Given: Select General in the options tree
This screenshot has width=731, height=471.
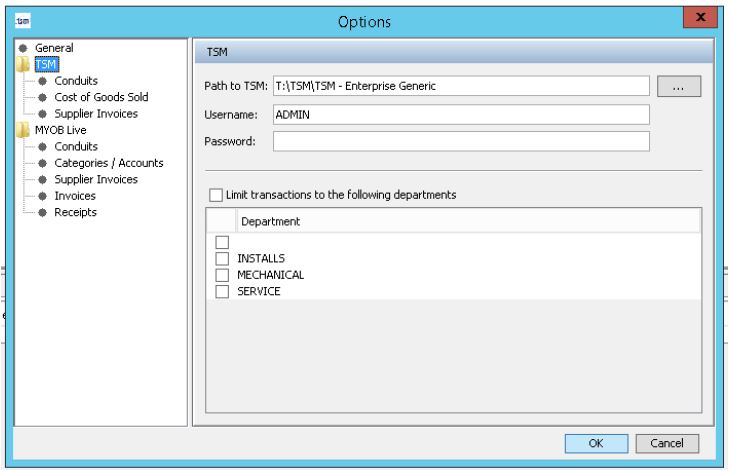Looking at the screenshot, I should click(x=53, y=48).
